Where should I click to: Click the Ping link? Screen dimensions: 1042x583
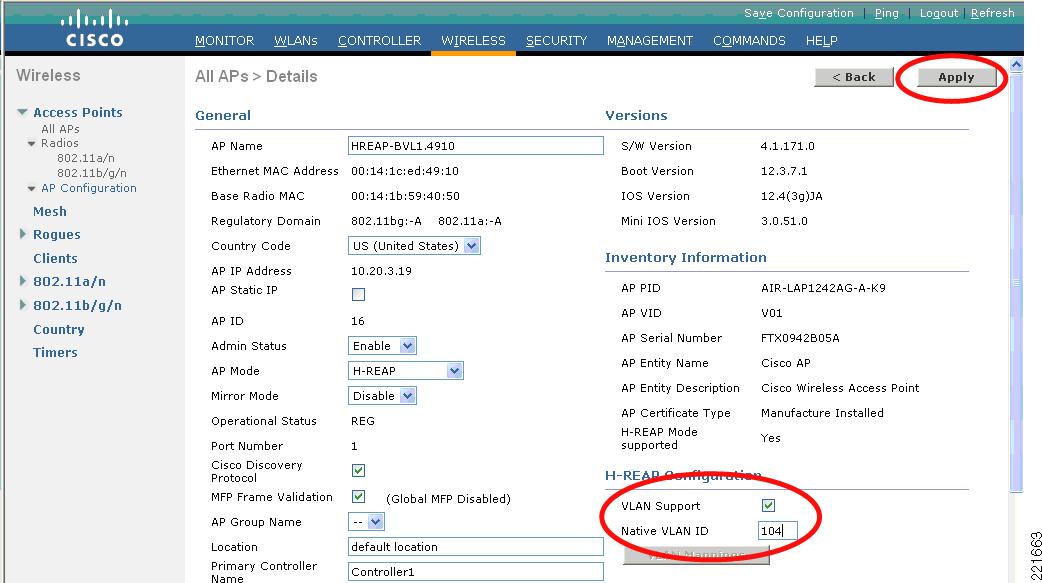tap(886, 13)
